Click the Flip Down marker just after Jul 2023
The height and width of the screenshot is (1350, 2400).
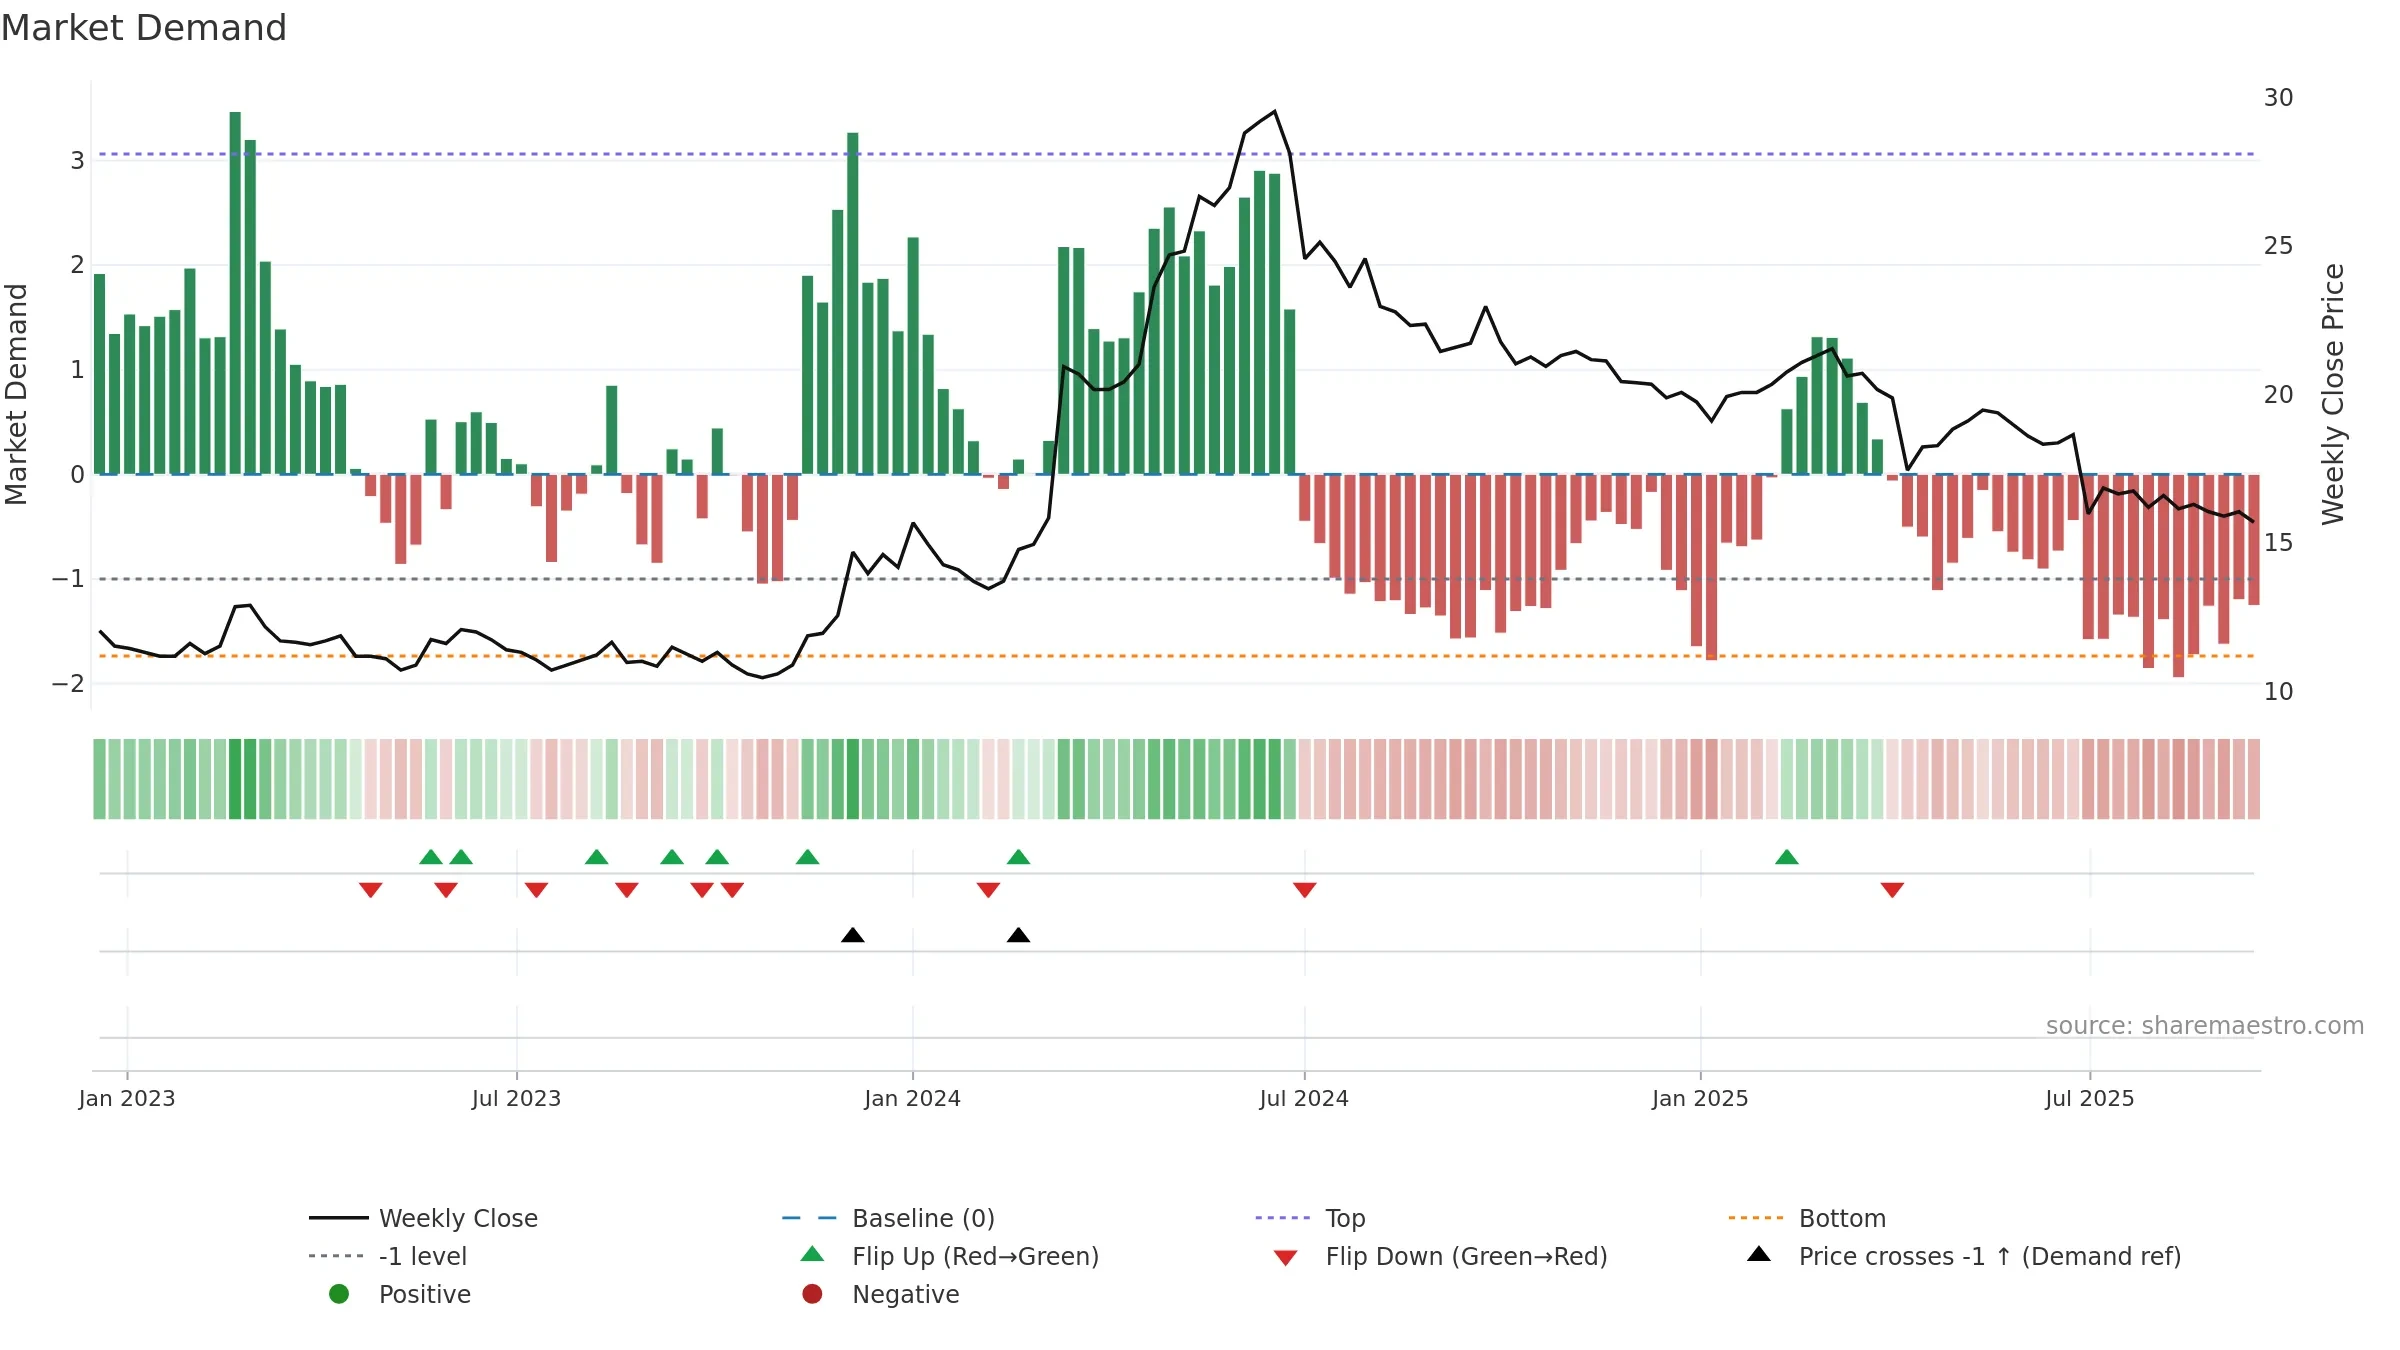(x=536, y=890)
